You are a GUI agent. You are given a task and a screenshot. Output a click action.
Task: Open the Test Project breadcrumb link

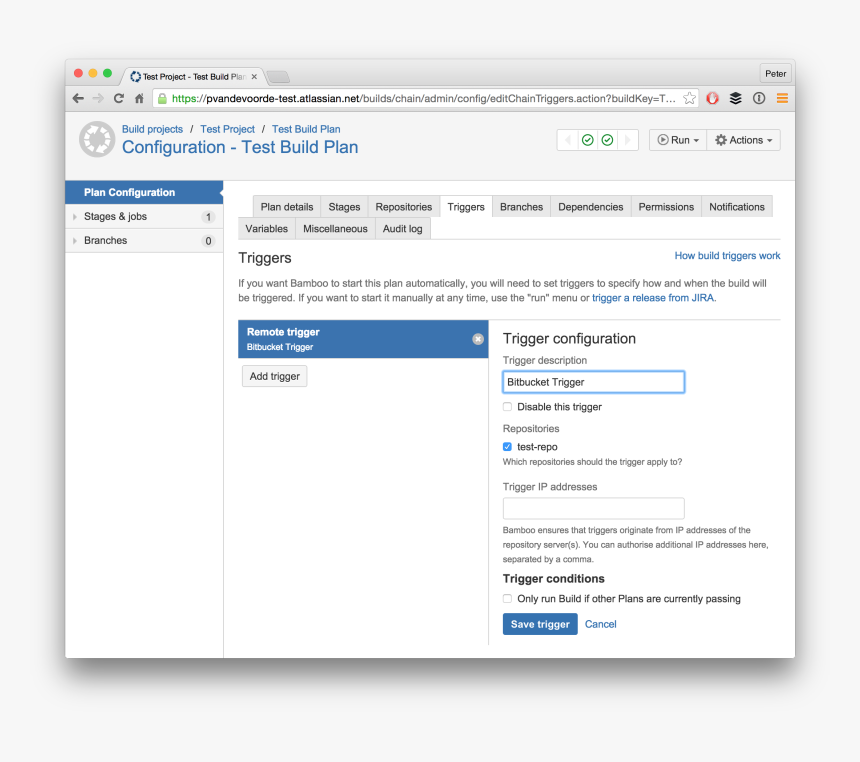[228, 129]
